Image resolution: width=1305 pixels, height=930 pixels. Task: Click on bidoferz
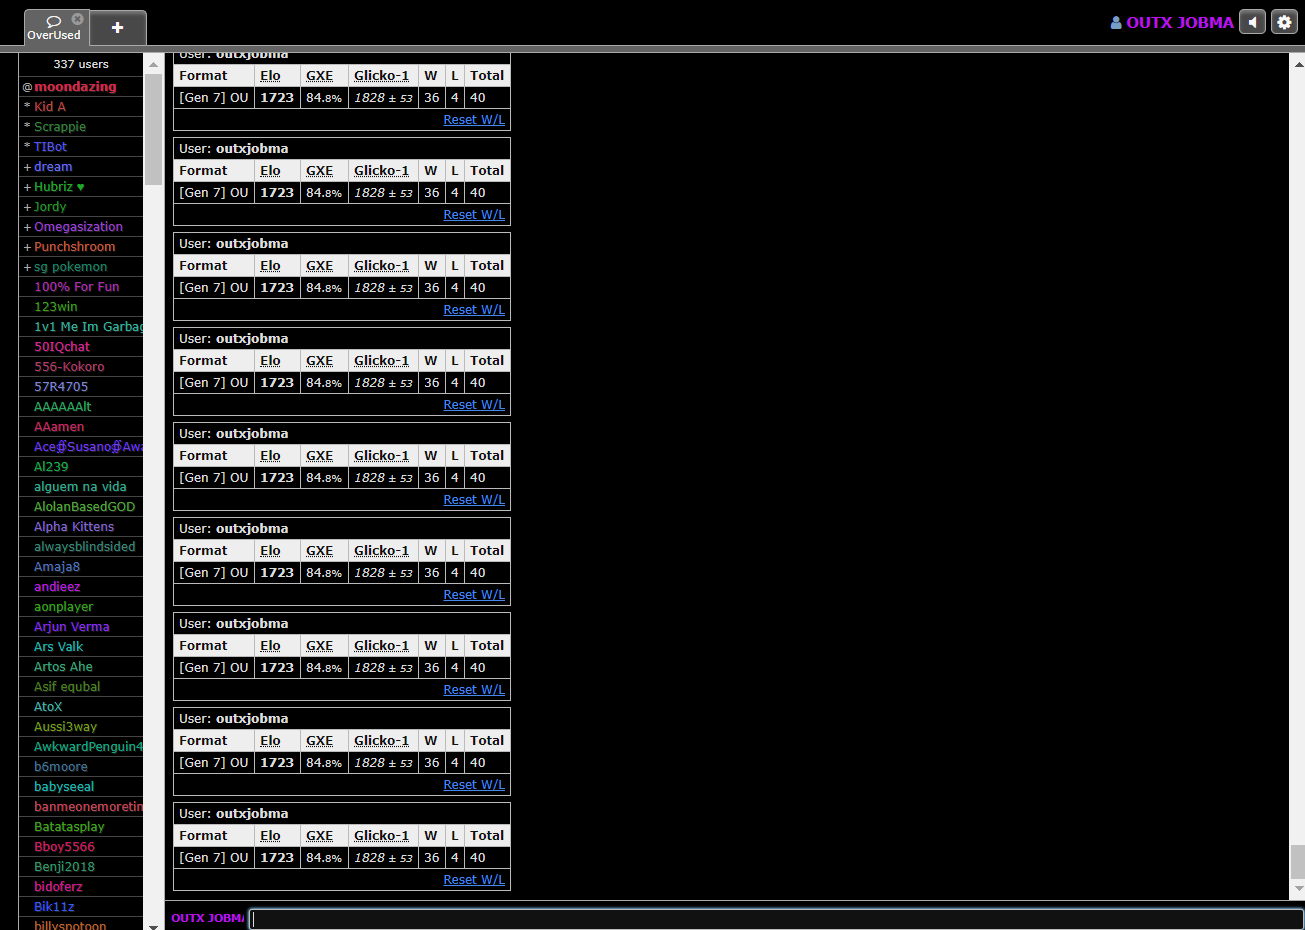[81, 887]
